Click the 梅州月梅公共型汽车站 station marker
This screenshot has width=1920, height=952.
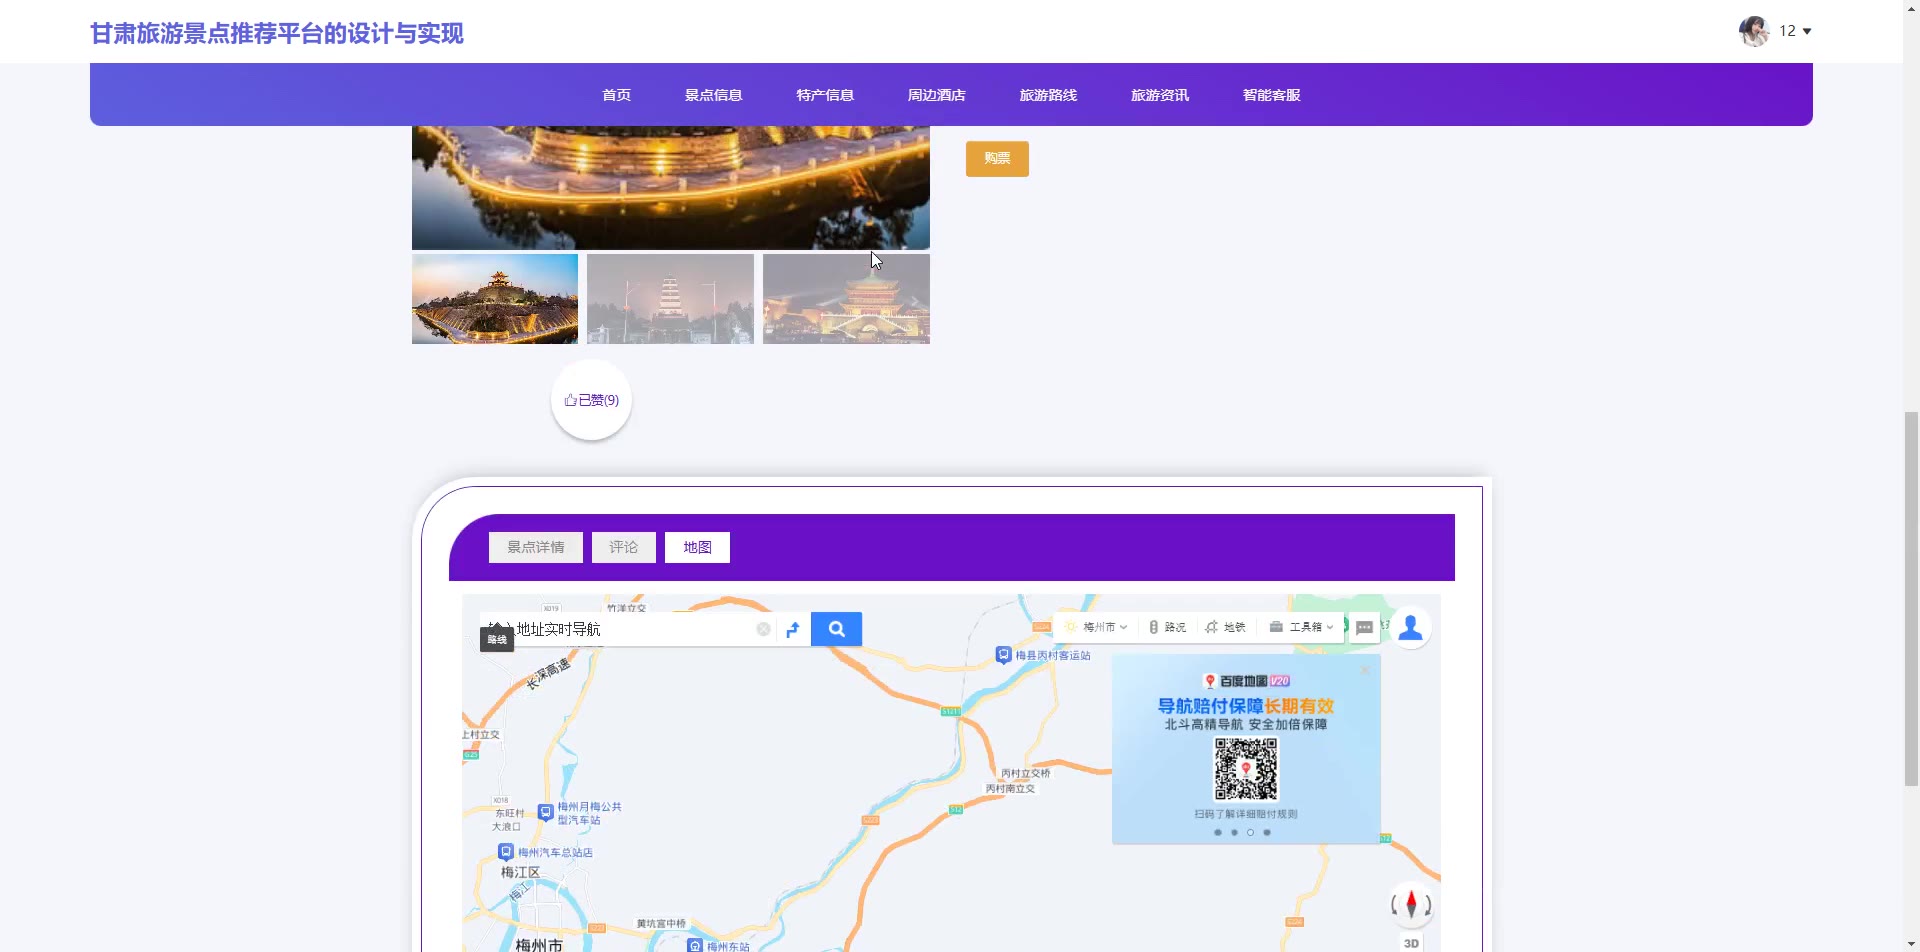580,813
